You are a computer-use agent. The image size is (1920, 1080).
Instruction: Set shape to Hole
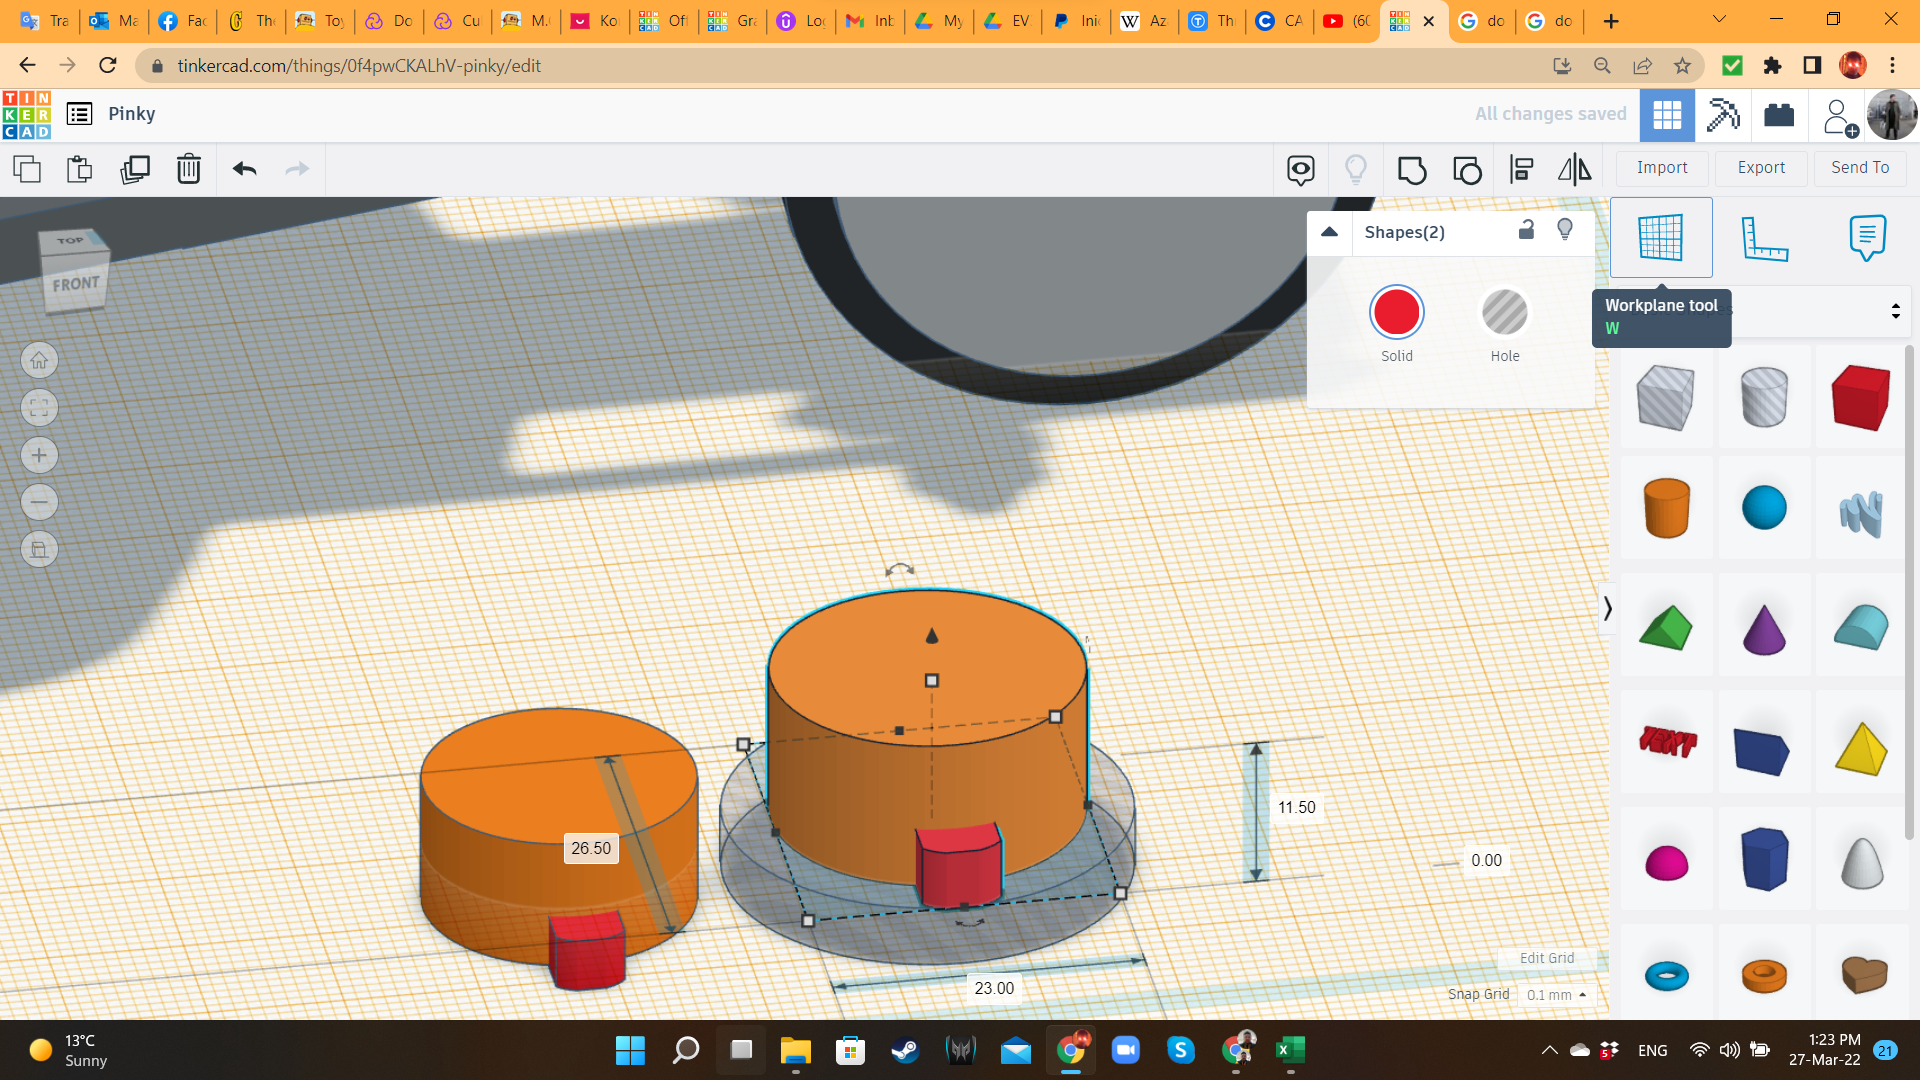(x=1504, y=313)
